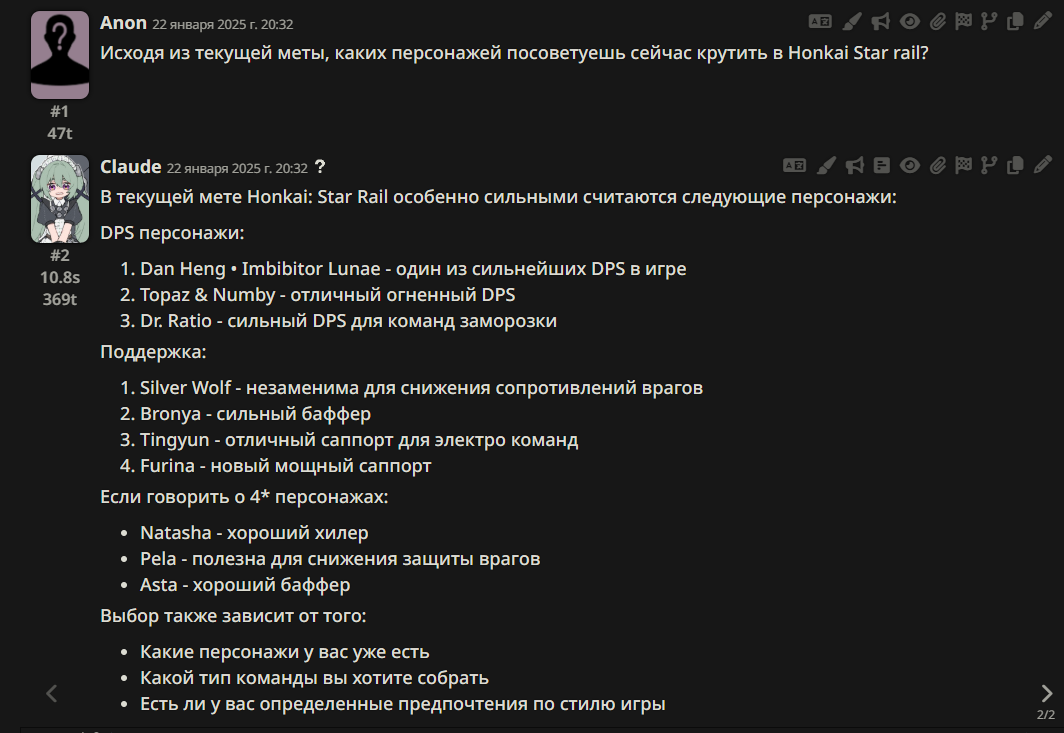Click the megaphone icon on Anon's message

point(880,22)
